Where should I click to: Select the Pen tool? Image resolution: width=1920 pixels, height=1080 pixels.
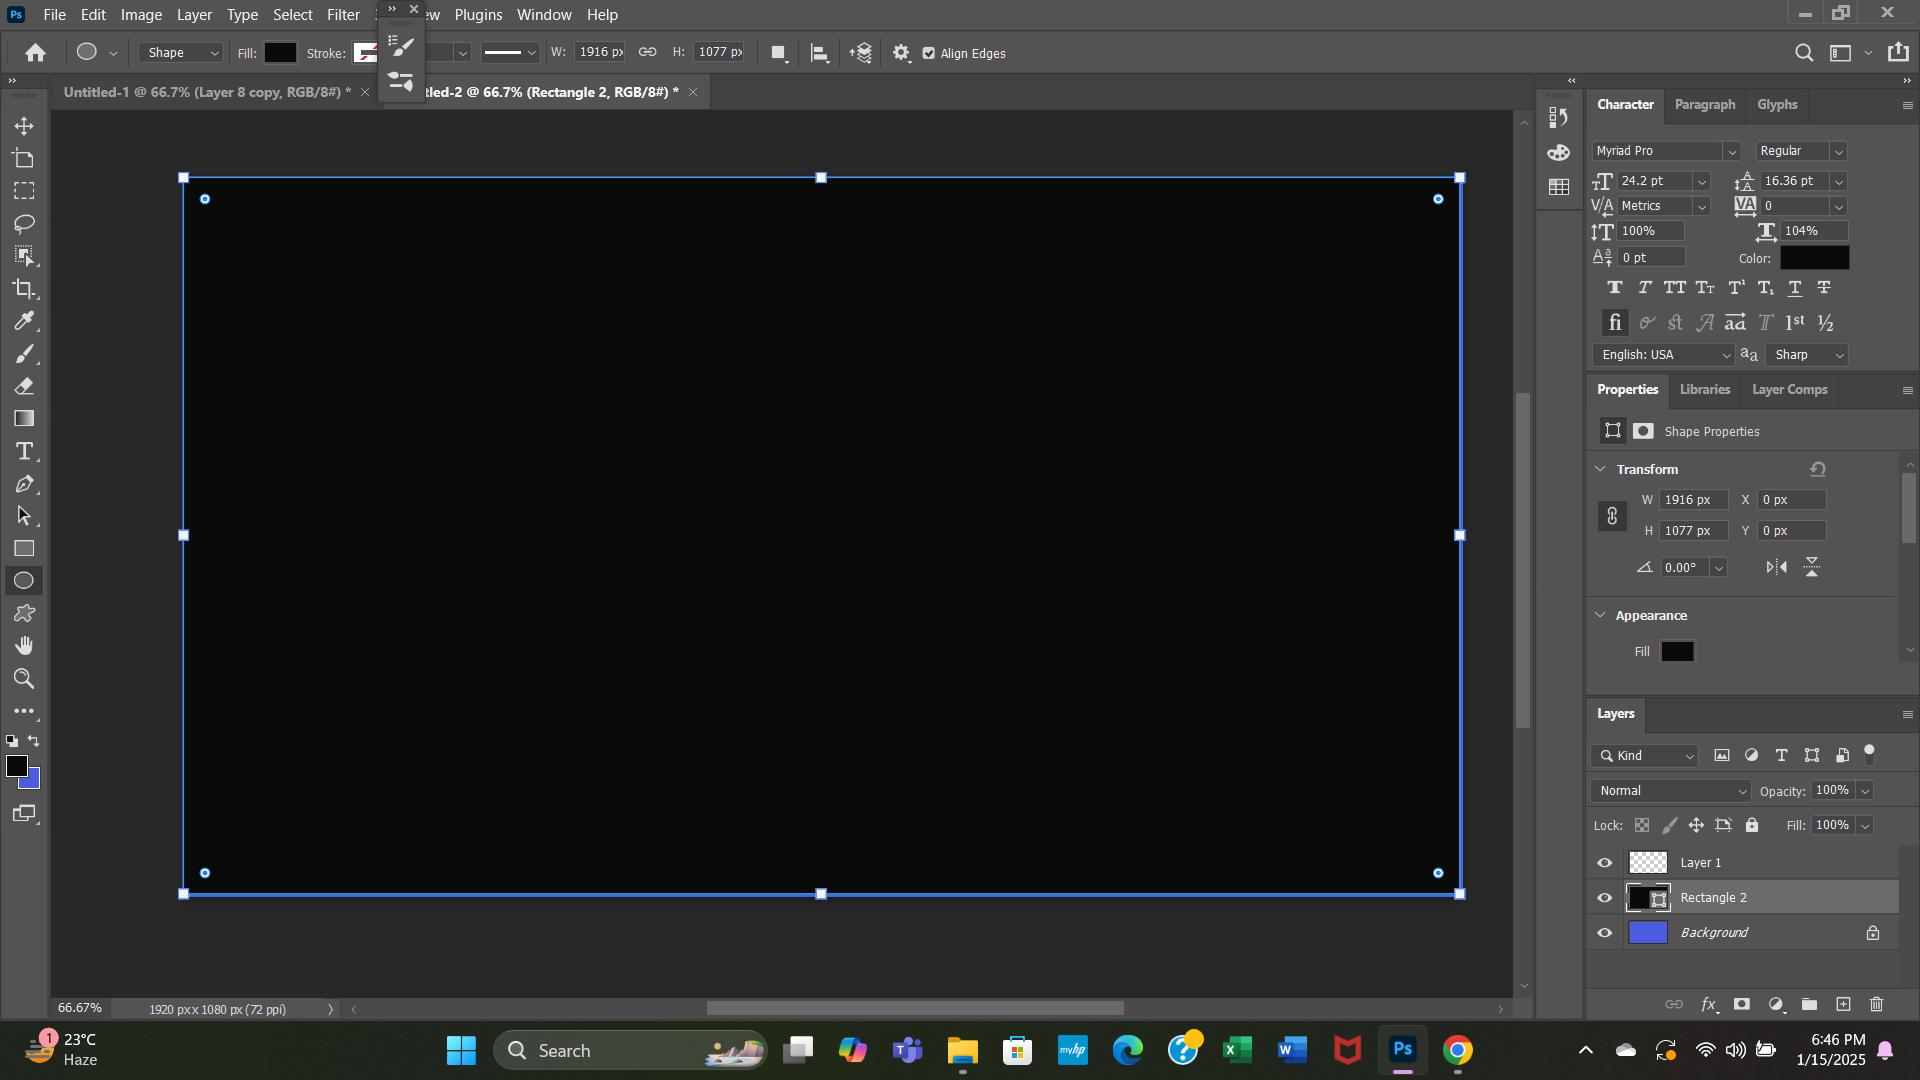(24, 484)
